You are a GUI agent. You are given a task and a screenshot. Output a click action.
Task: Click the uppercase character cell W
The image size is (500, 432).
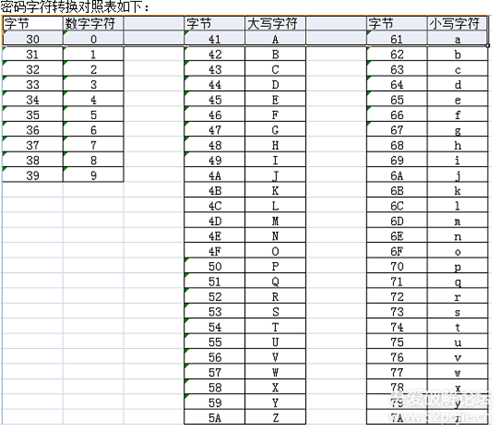tap(275, 372)
